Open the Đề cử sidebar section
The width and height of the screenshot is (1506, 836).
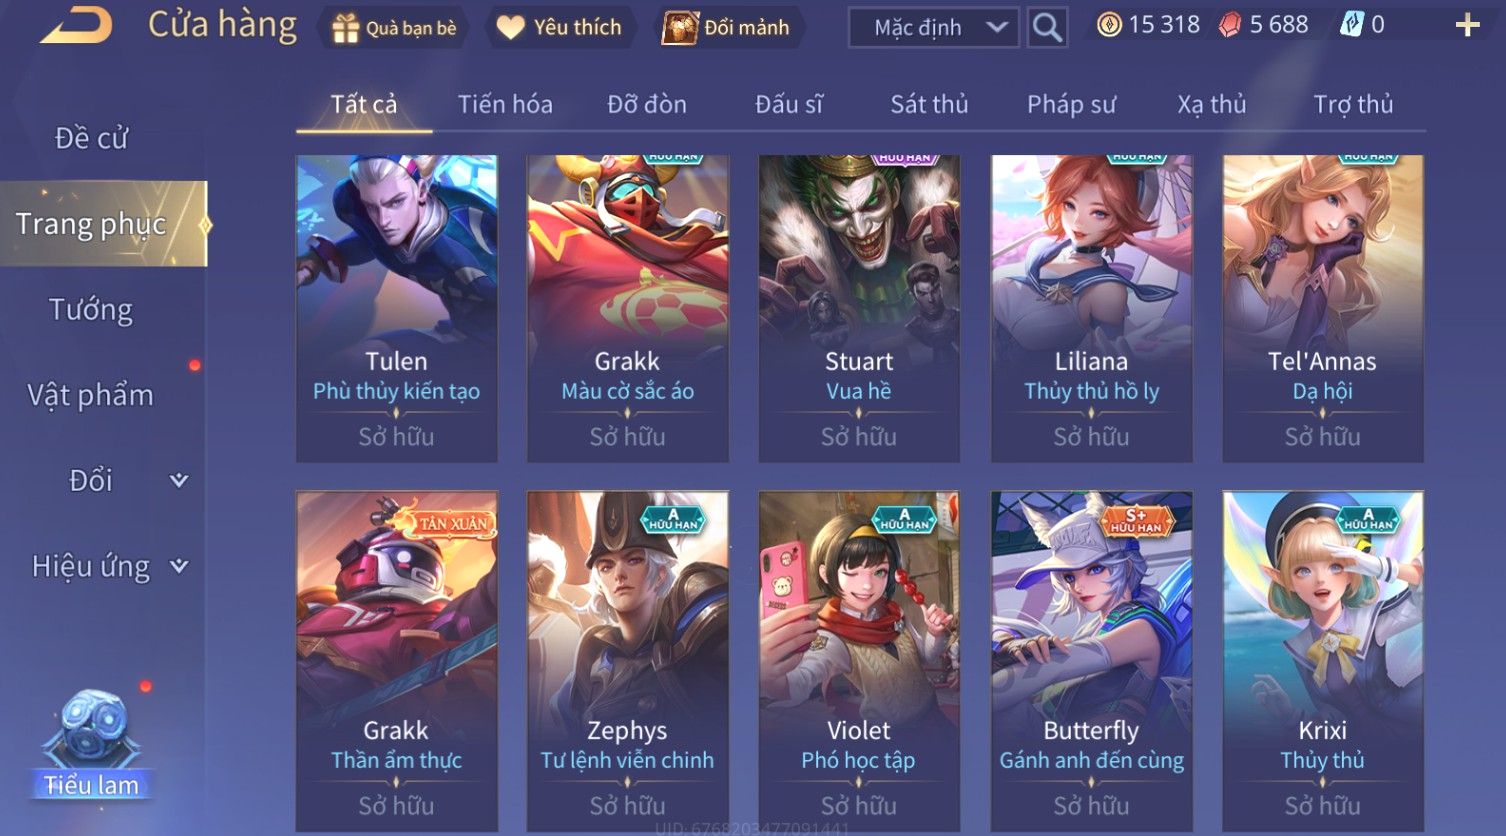pos(91,138)
